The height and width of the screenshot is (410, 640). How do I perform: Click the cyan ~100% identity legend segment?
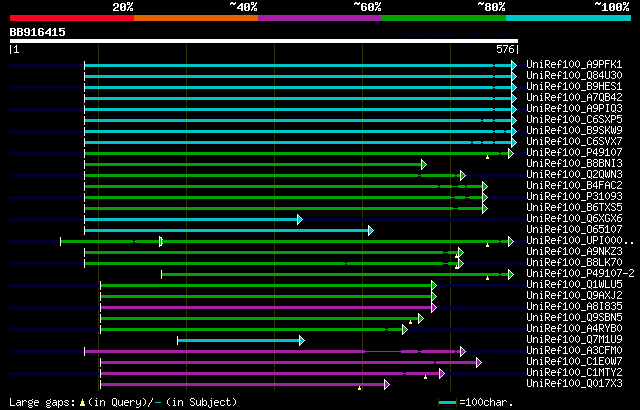(x=569, y=18)
